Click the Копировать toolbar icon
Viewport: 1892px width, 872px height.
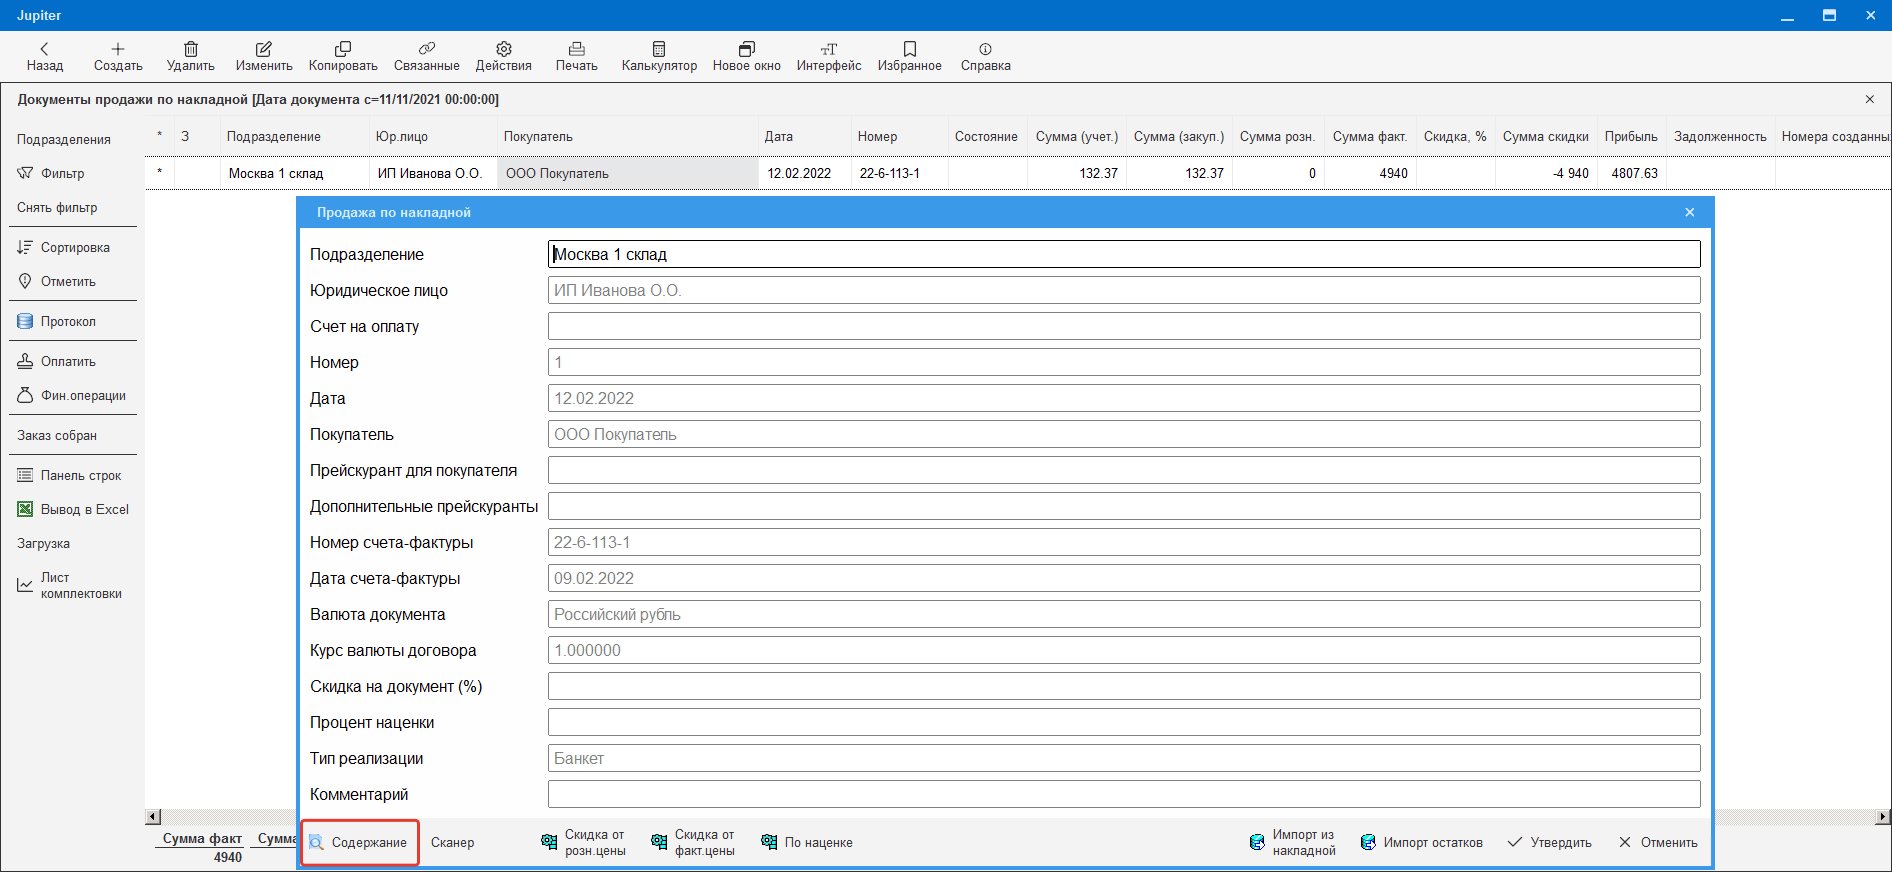pyautogui.click(x=343, y=57)
